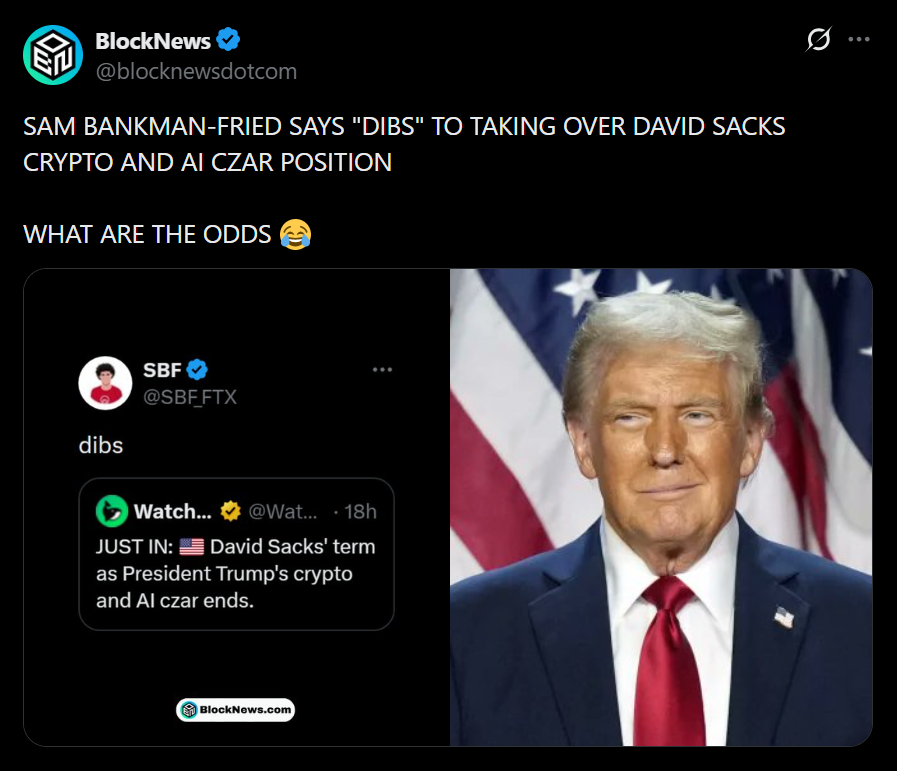The image size is (897, 771).
Task: Click the 18h timestamp on quoted post
Action: click(360, 512)
